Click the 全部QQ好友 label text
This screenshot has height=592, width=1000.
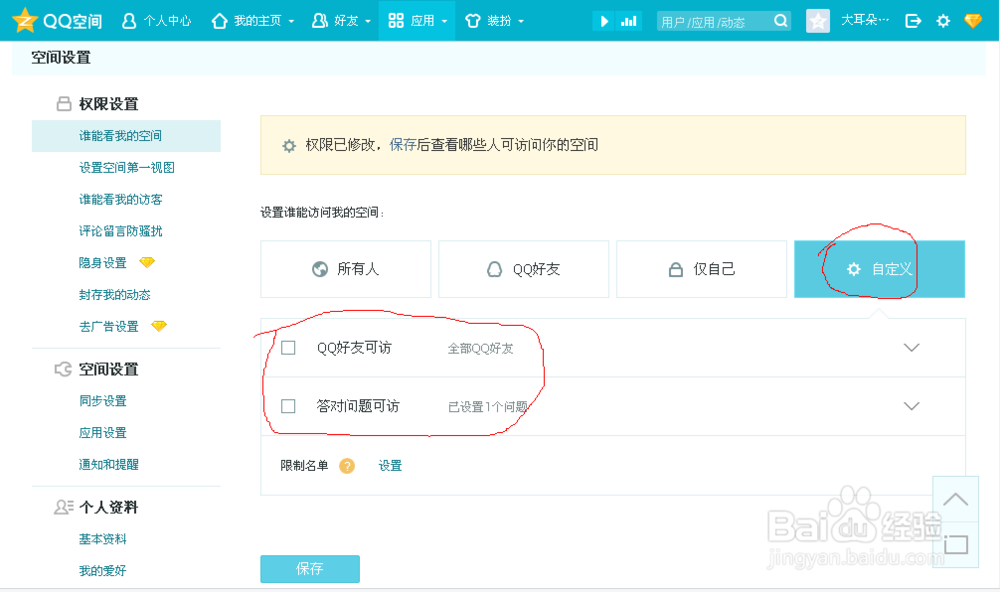pyautogui.click(x=480, y=348)
